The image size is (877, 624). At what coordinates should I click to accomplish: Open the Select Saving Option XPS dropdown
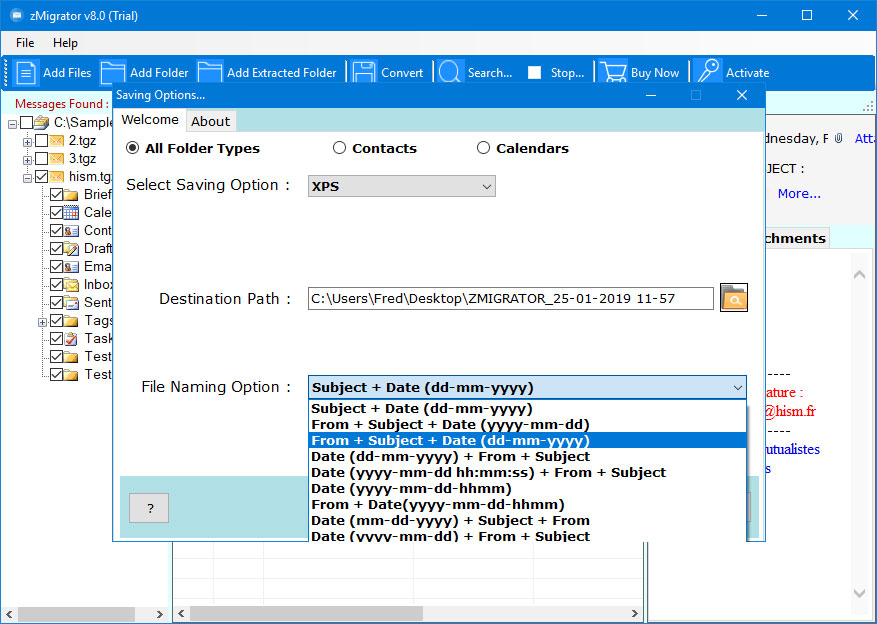(x=402, y=186)
